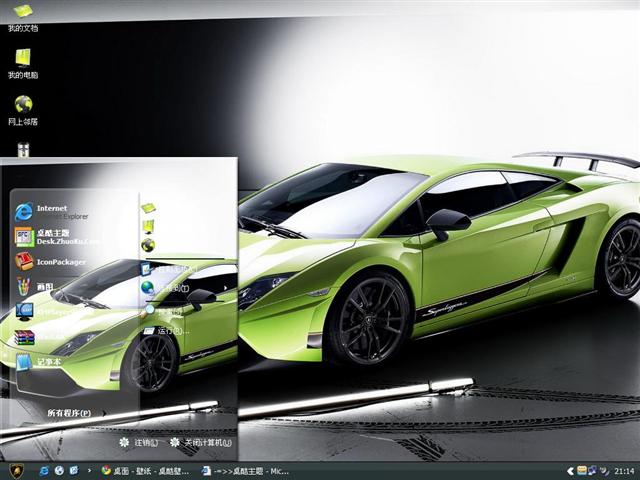Expand All Programs (所有程序)
The height and width of the screenshot is (480, 640).
point(69,412)
